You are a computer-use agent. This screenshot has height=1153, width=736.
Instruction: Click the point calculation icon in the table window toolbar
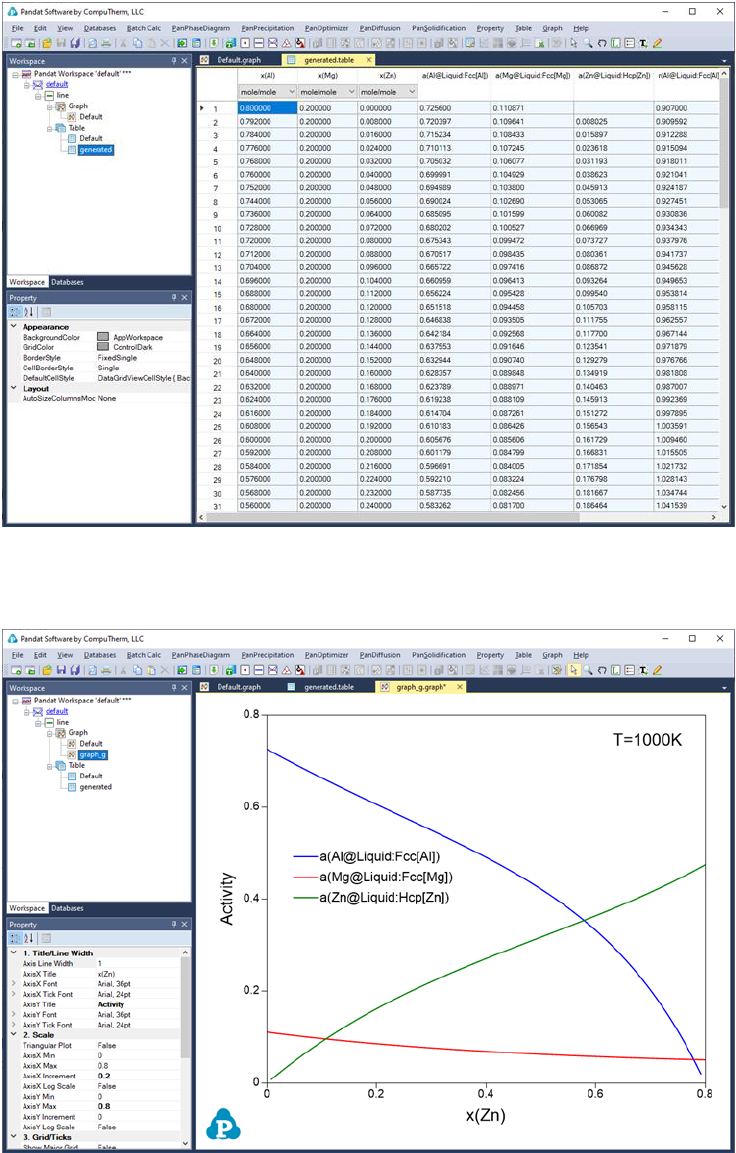coord(245,43)
